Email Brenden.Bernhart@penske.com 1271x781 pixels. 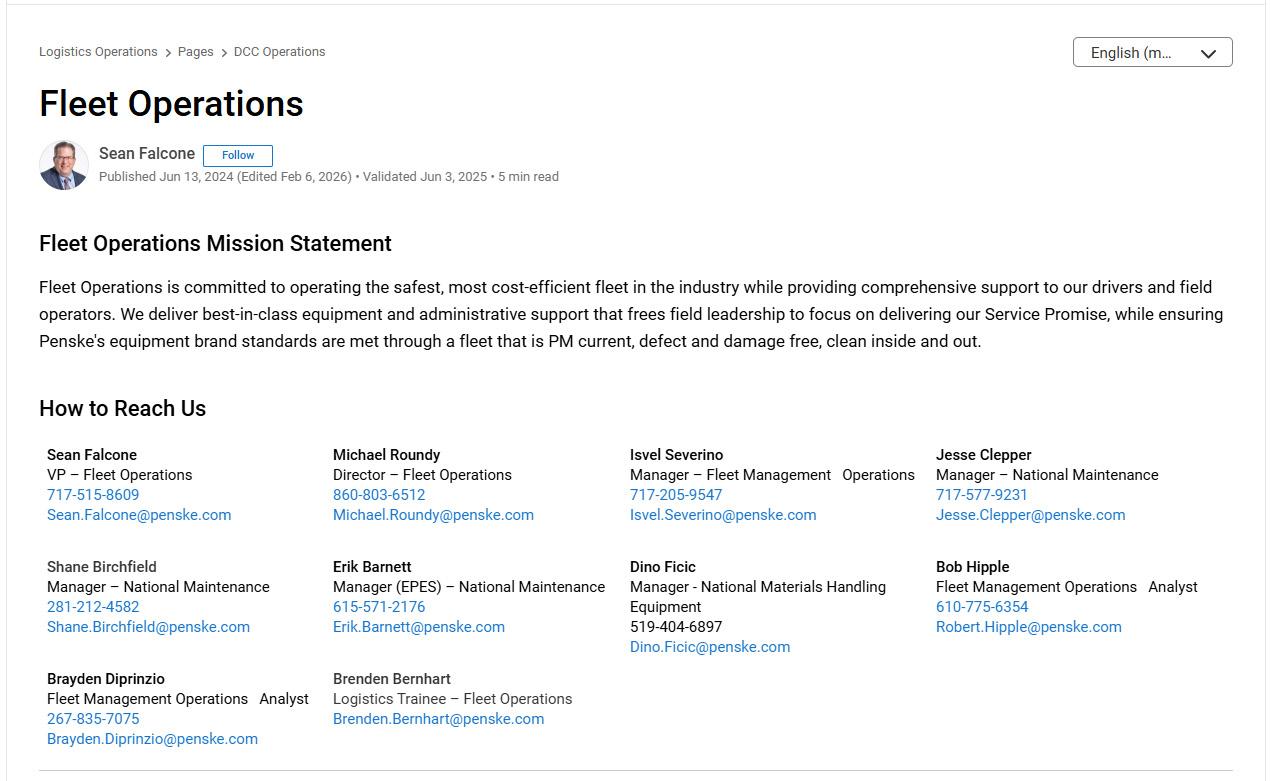438,719
